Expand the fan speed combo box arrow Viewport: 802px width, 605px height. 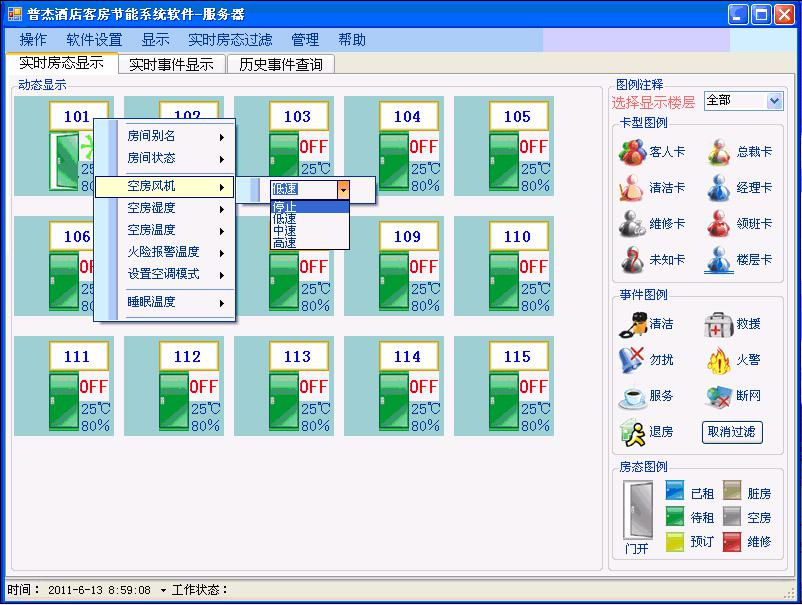pos(343,188)
